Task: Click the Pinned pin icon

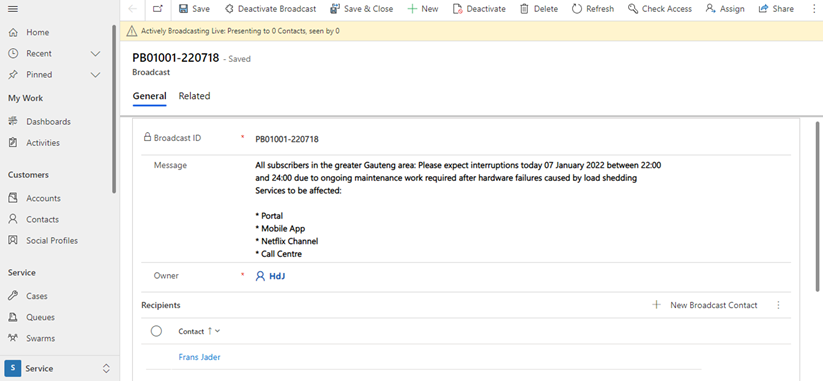Action: coord(13,75)
